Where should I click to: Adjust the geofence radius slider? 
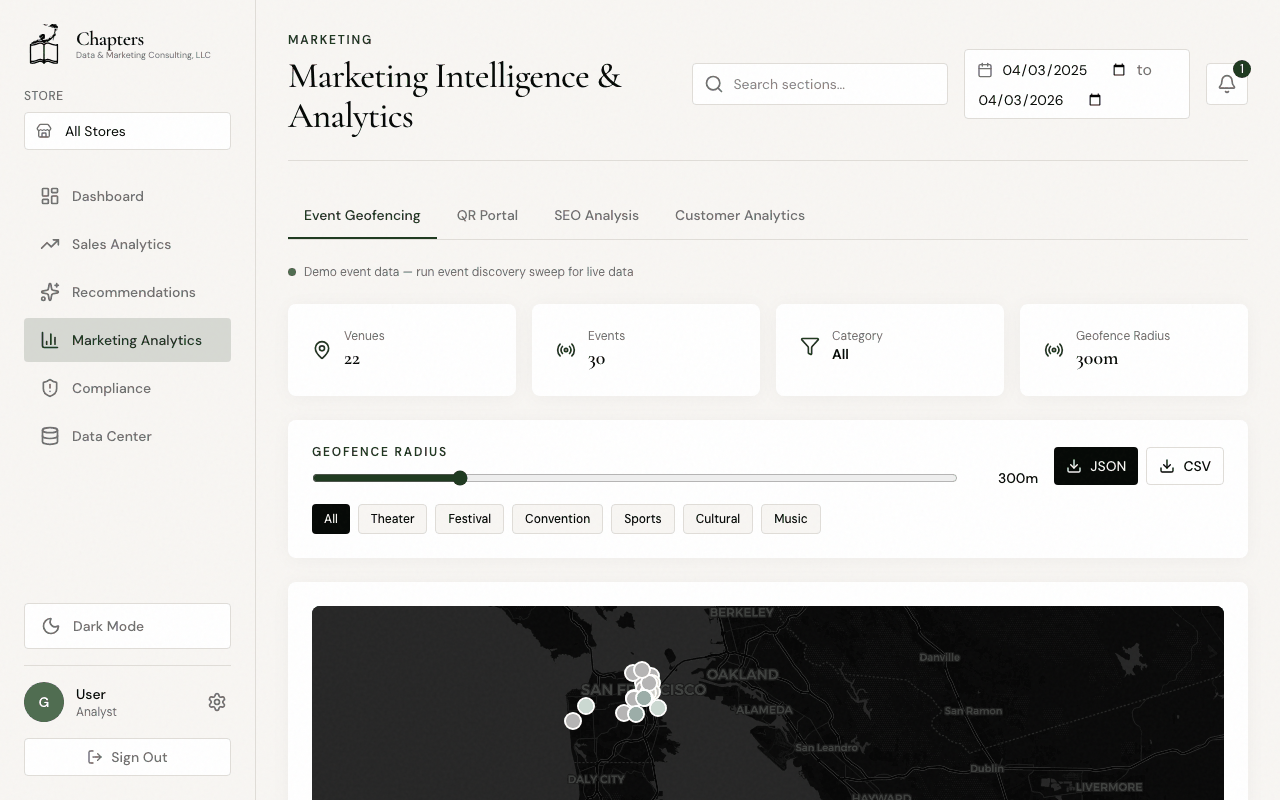(x=459, y=478)
